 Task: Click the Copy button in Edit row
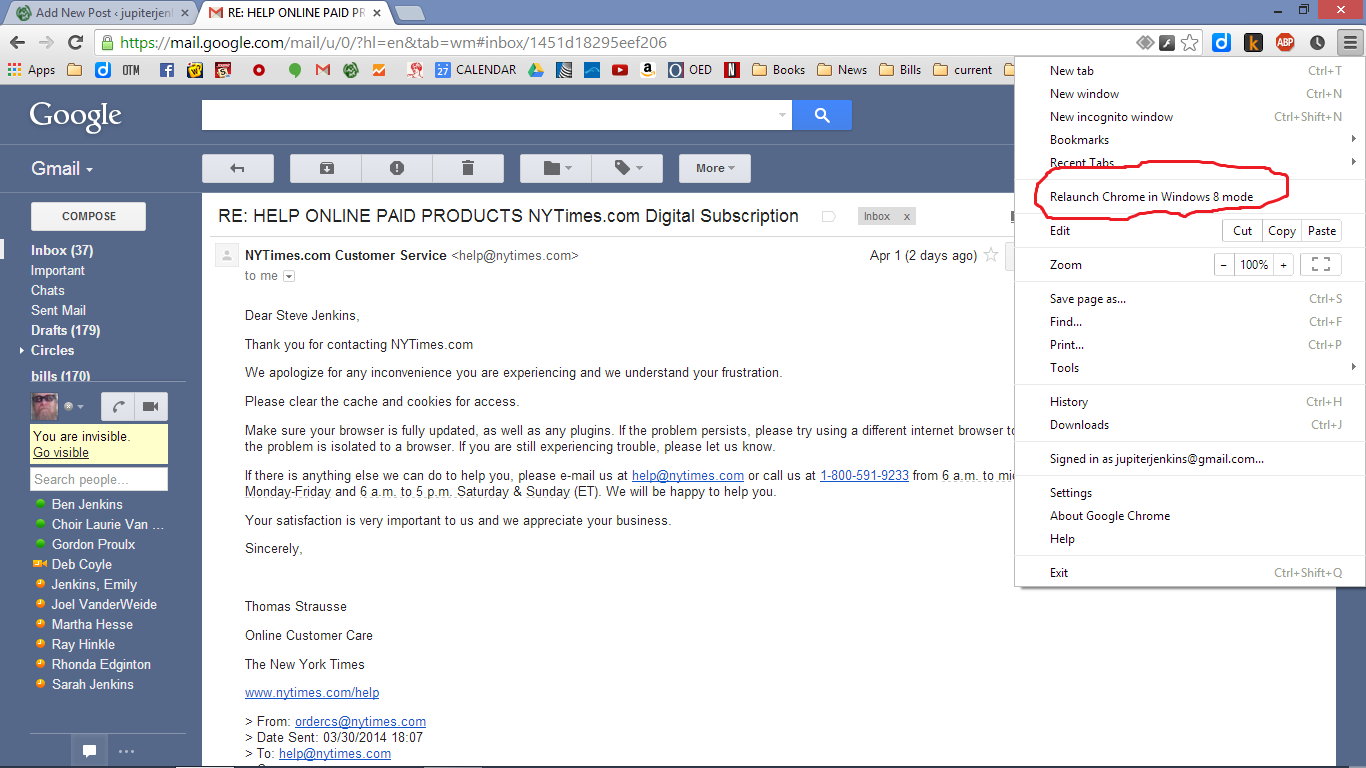[x=1282, y=231]
